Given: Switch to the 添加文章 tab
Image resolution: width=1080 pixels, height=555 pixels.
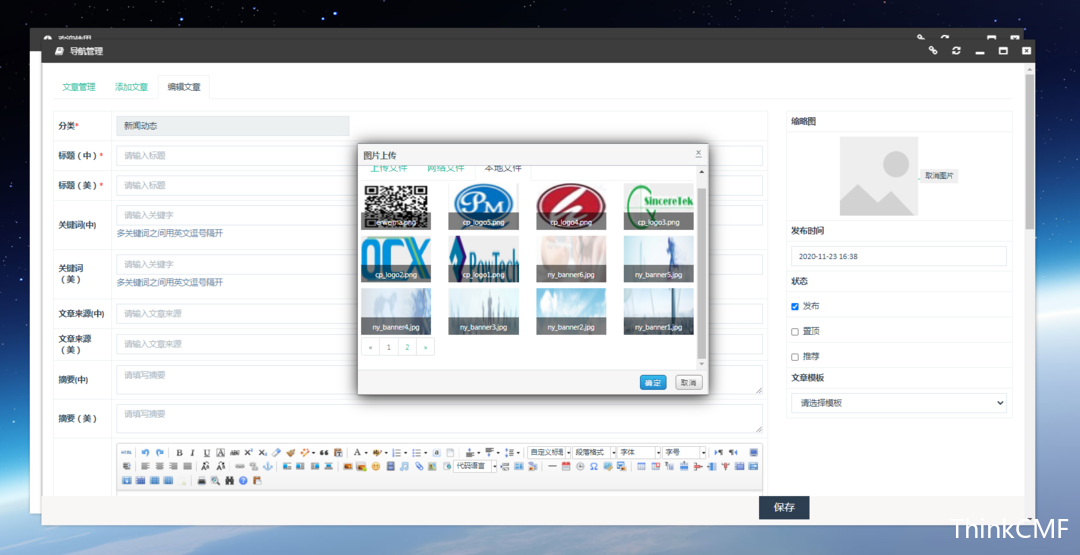Looking at the screenshot, I should 131,87.
